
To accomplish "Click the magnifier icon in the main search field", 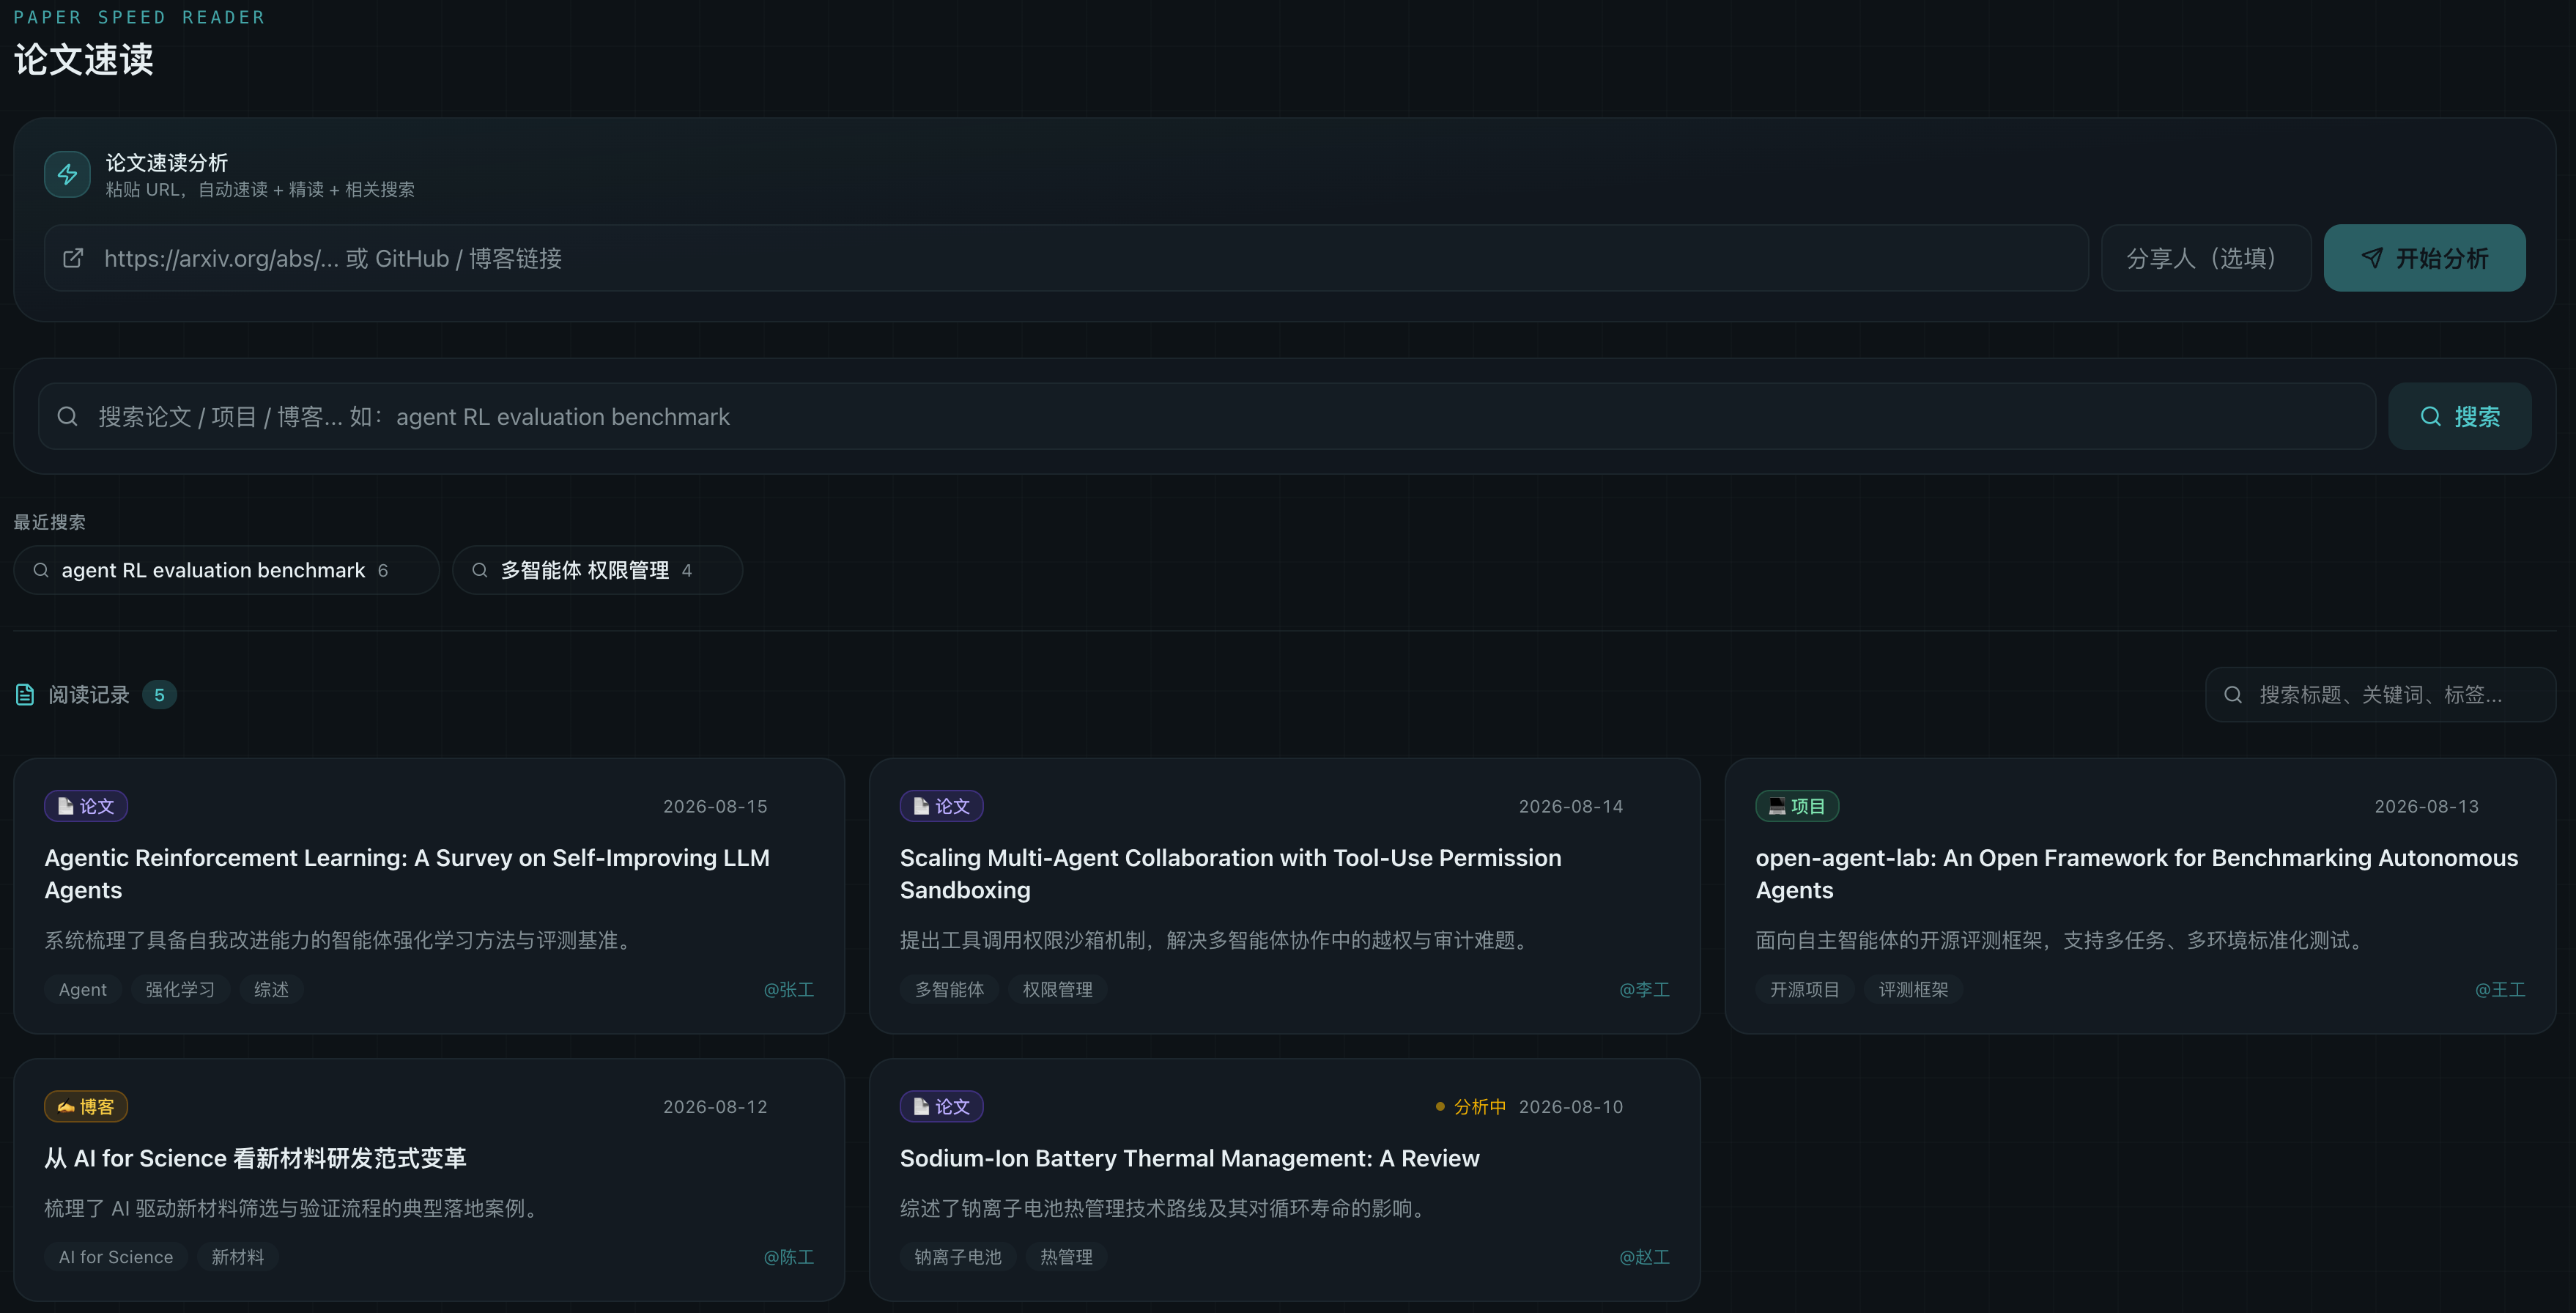I will [x=67, y=416].
